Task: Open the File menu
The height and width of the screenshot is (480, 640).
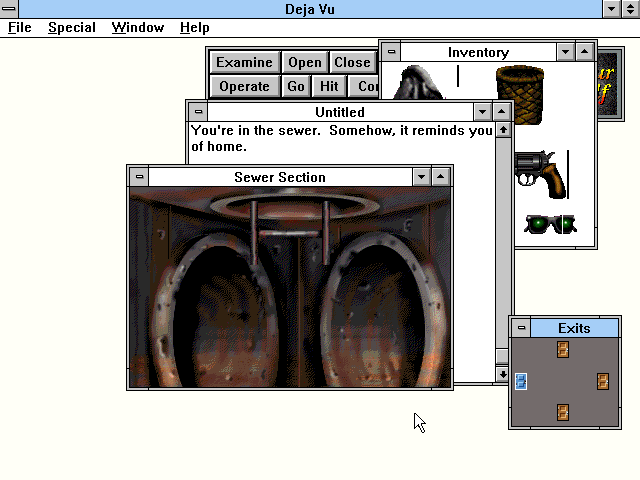Action: [x=20, y=27]
